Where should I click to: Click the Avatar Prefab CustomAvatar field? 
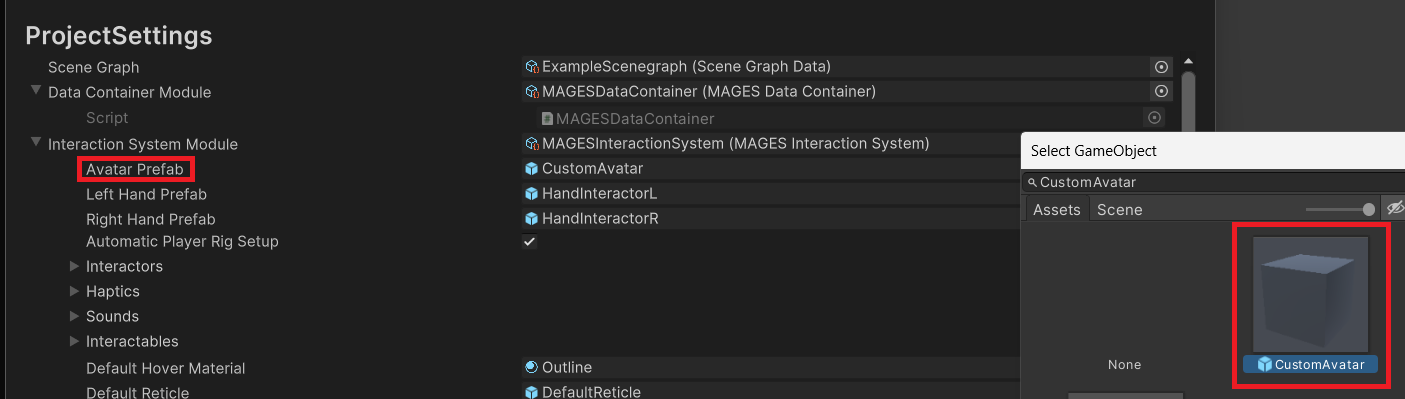point(772,169)
